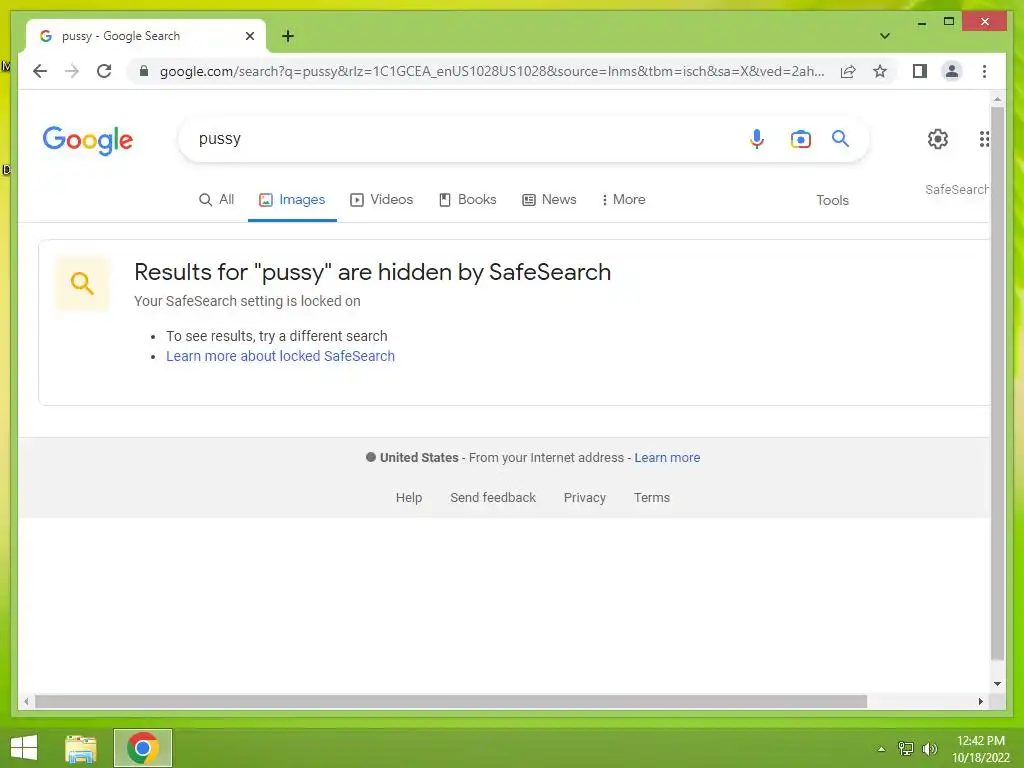Click the horizontal scrollbar thumb
The image size is (1024, 768).
tap(451, 701)
